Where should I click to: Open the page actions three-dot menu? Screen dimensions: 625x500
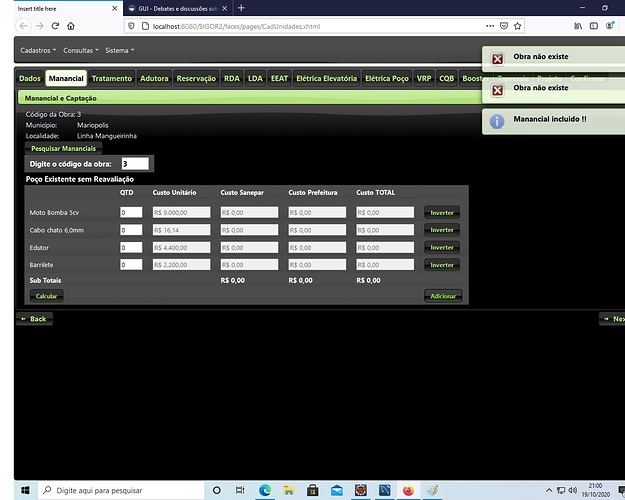coord(490,26)
